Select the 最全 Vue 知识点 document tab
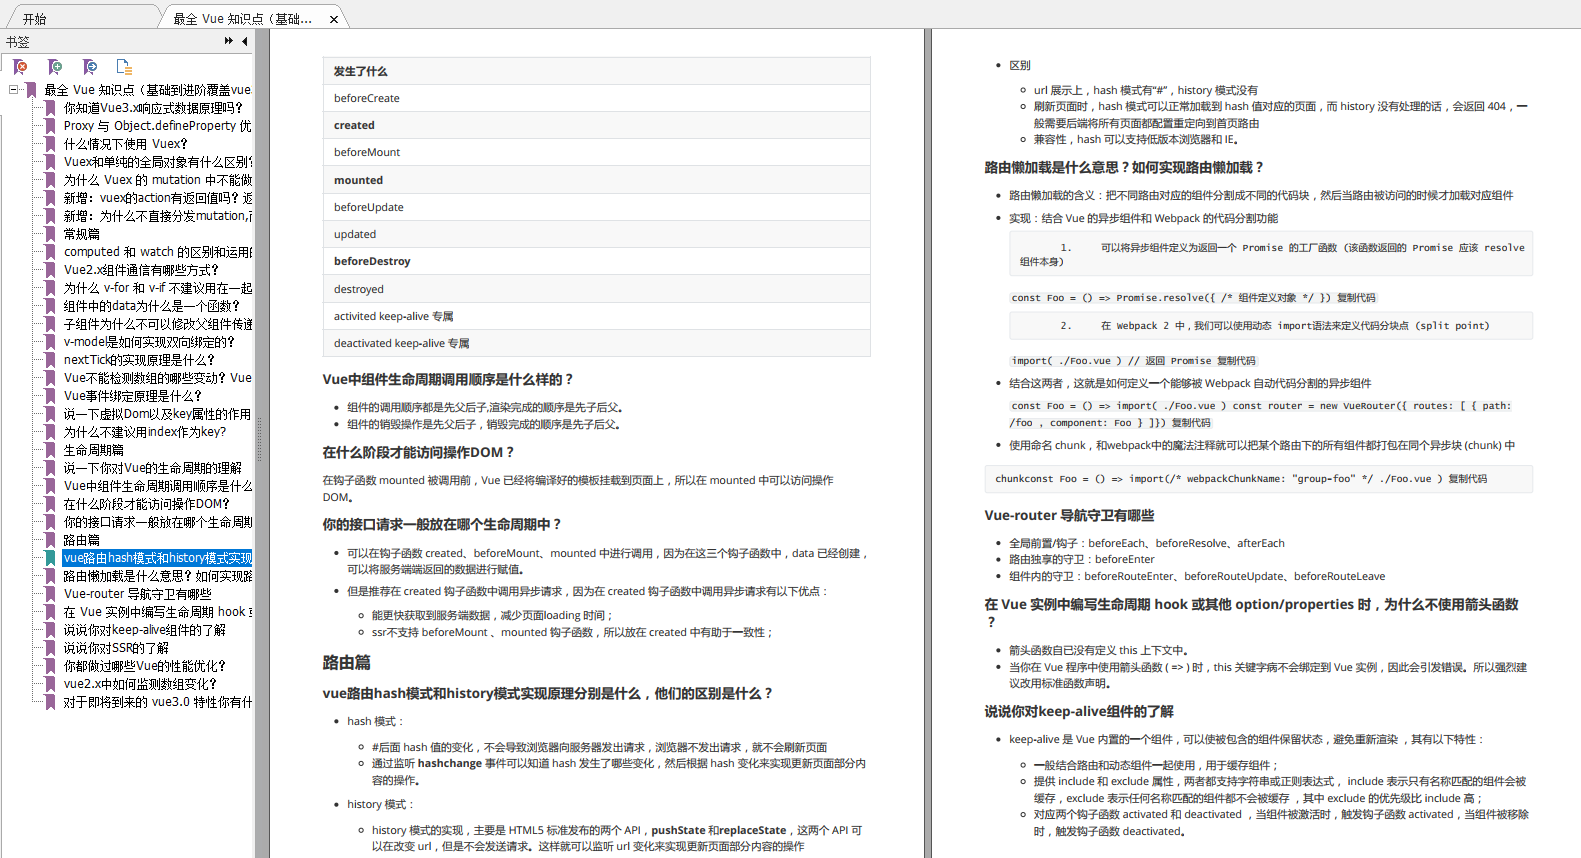 [x=243, y=18]
